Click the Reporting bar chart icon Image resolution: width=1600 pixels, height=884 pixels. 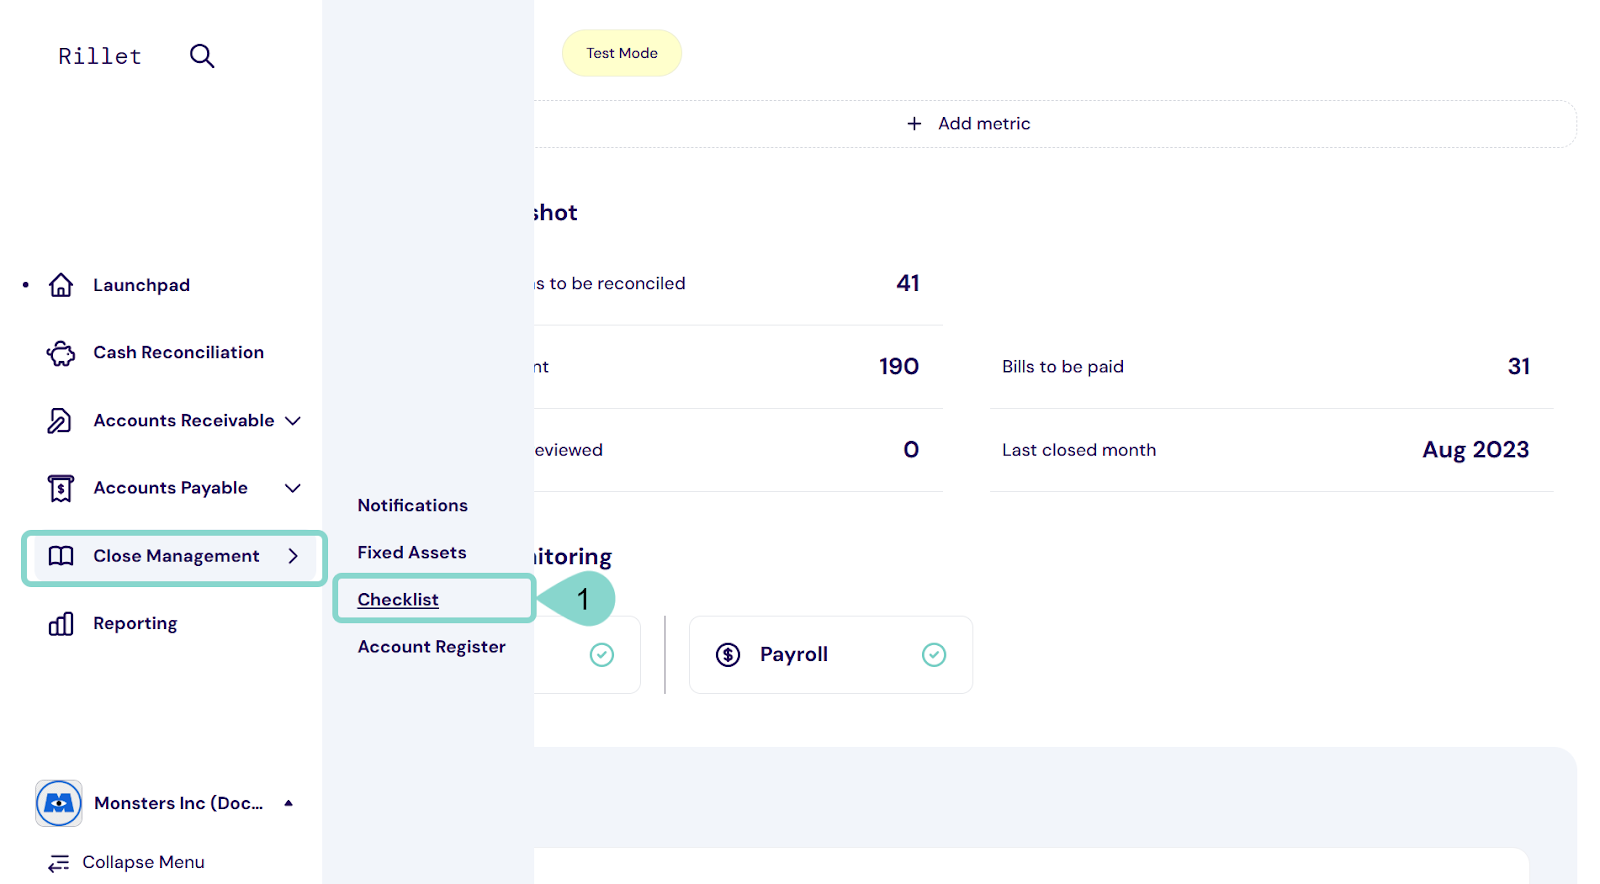pyautogui.click(x=61, y=624)
